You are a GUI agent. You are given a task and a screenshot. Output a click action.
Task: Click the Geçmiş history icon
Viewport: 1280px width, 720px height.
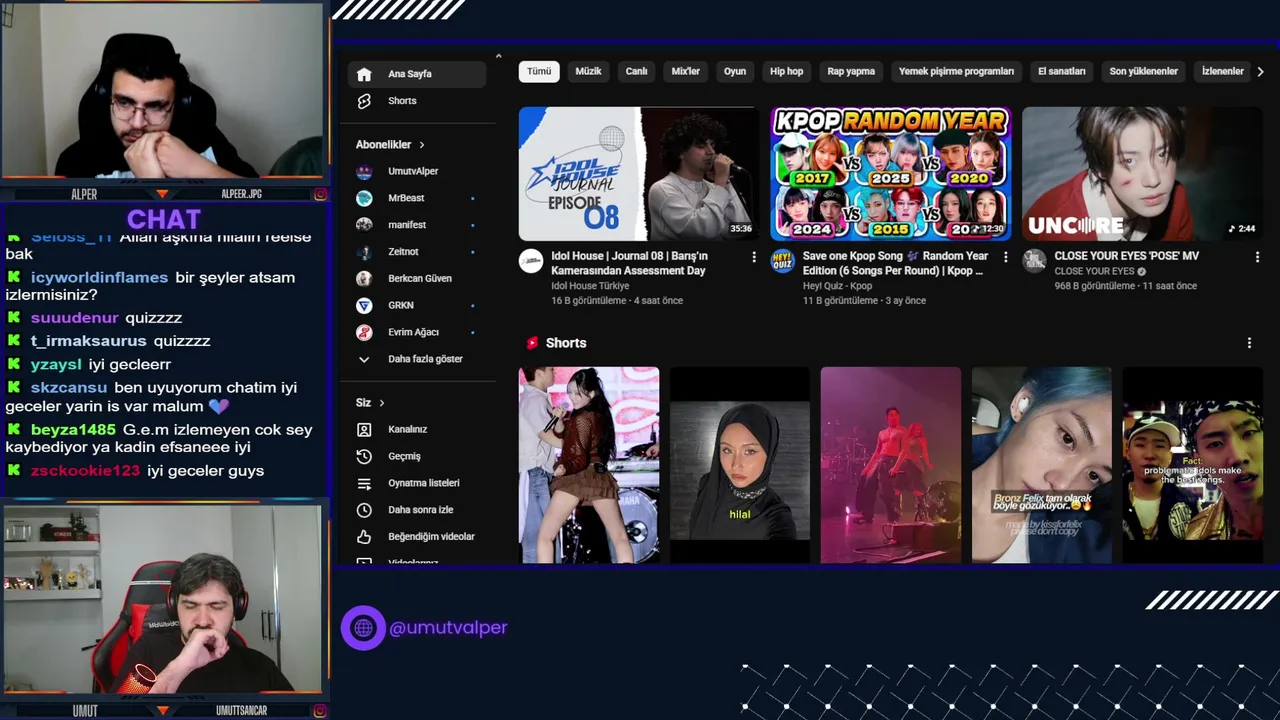point(364,456)
